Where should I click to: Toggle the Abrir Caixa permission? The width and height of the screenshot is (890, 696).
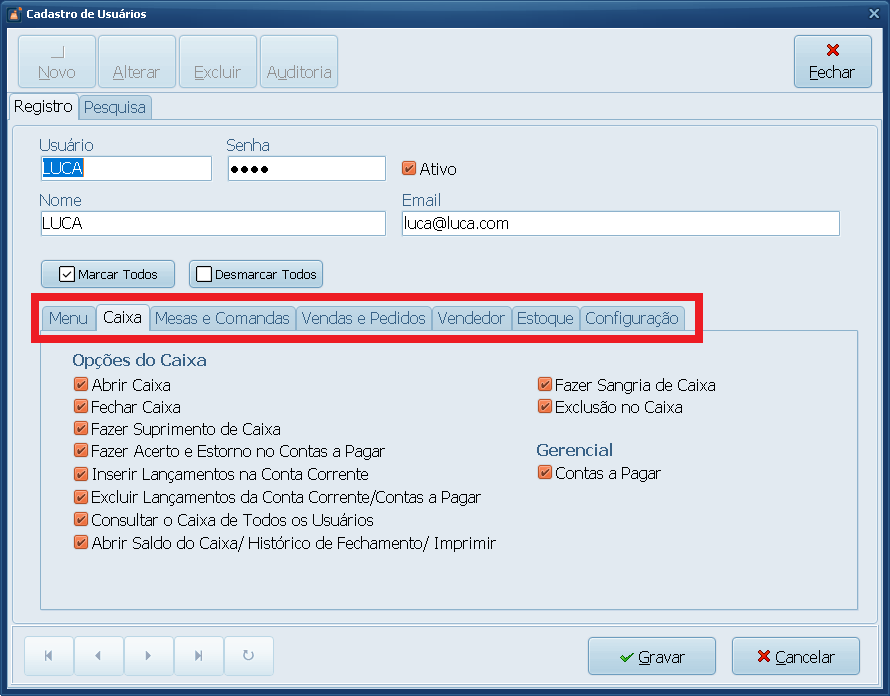81,384
